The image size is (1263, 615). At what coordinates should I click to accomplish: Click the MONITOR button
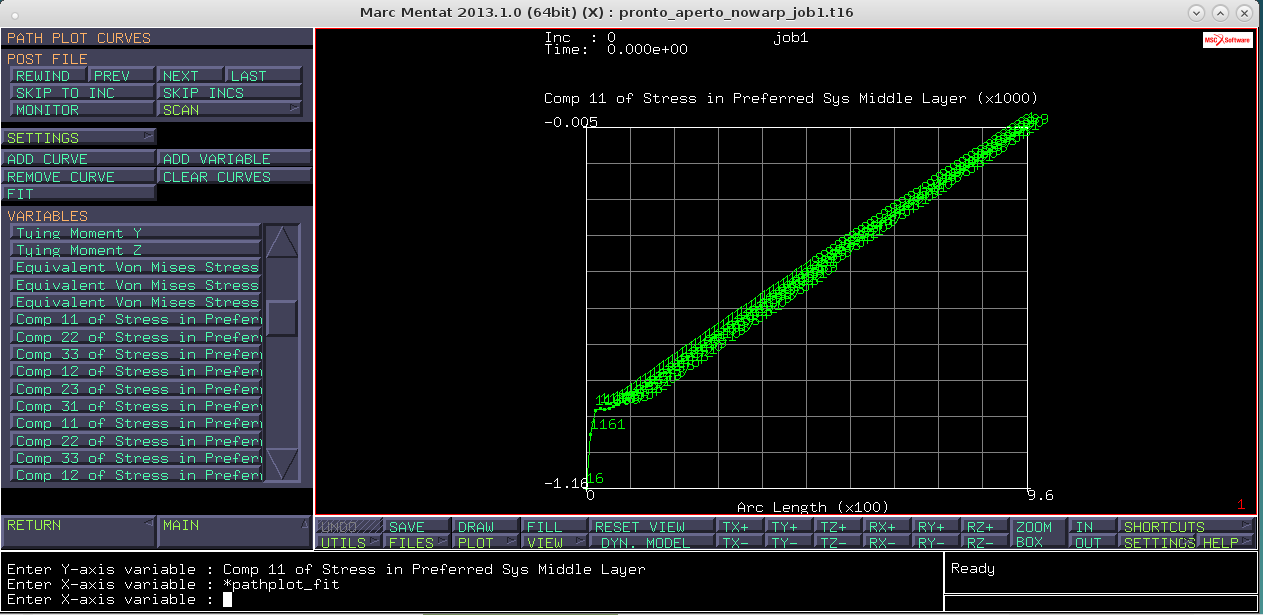83,109
